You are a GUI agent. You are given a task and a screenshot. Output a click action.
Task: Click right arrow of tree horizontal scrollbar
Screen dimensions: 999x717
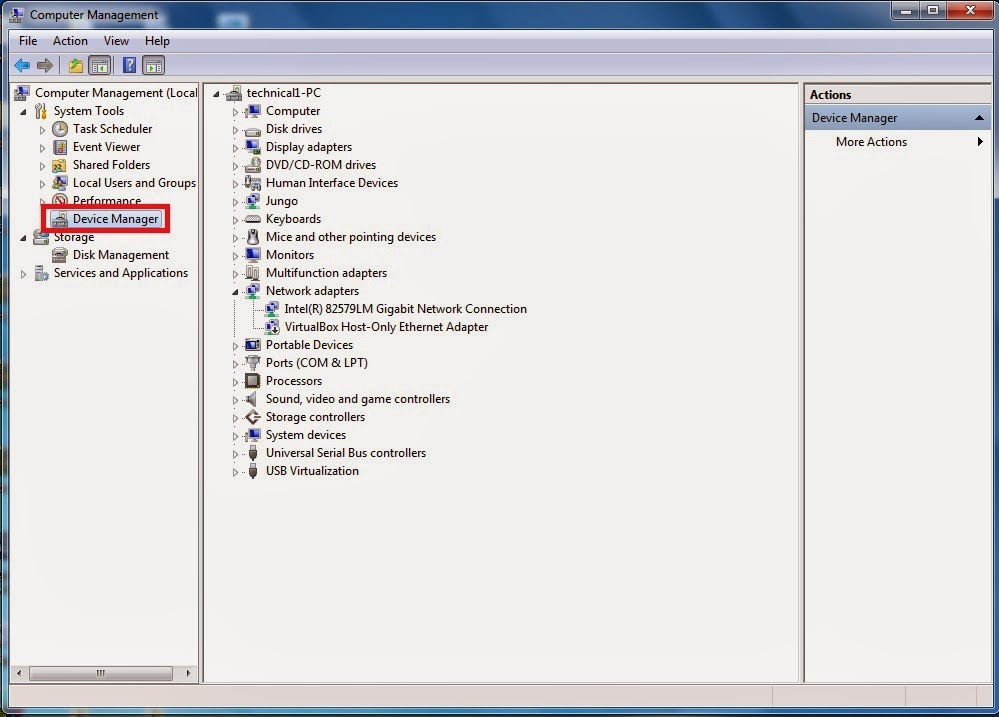pos(188,673)
